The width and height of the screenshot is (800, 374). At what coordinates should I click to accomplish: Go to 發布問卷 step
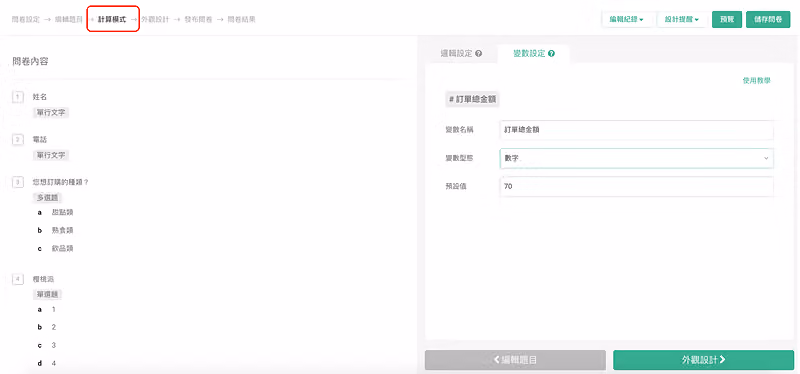198,19
